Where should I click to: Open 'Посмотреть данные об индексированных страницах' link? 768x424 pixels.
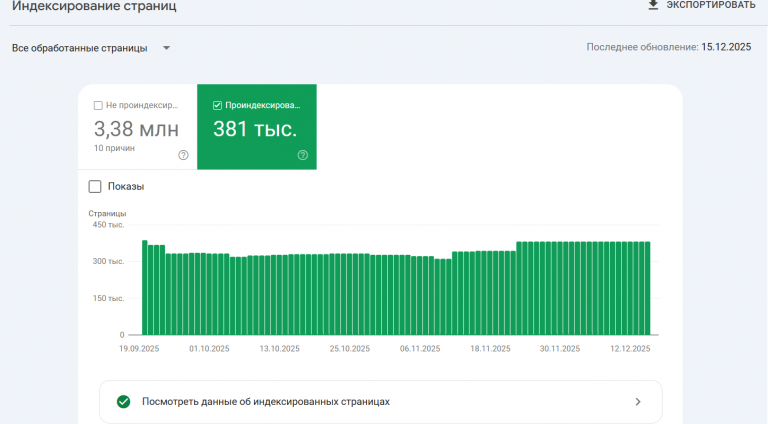265,402
